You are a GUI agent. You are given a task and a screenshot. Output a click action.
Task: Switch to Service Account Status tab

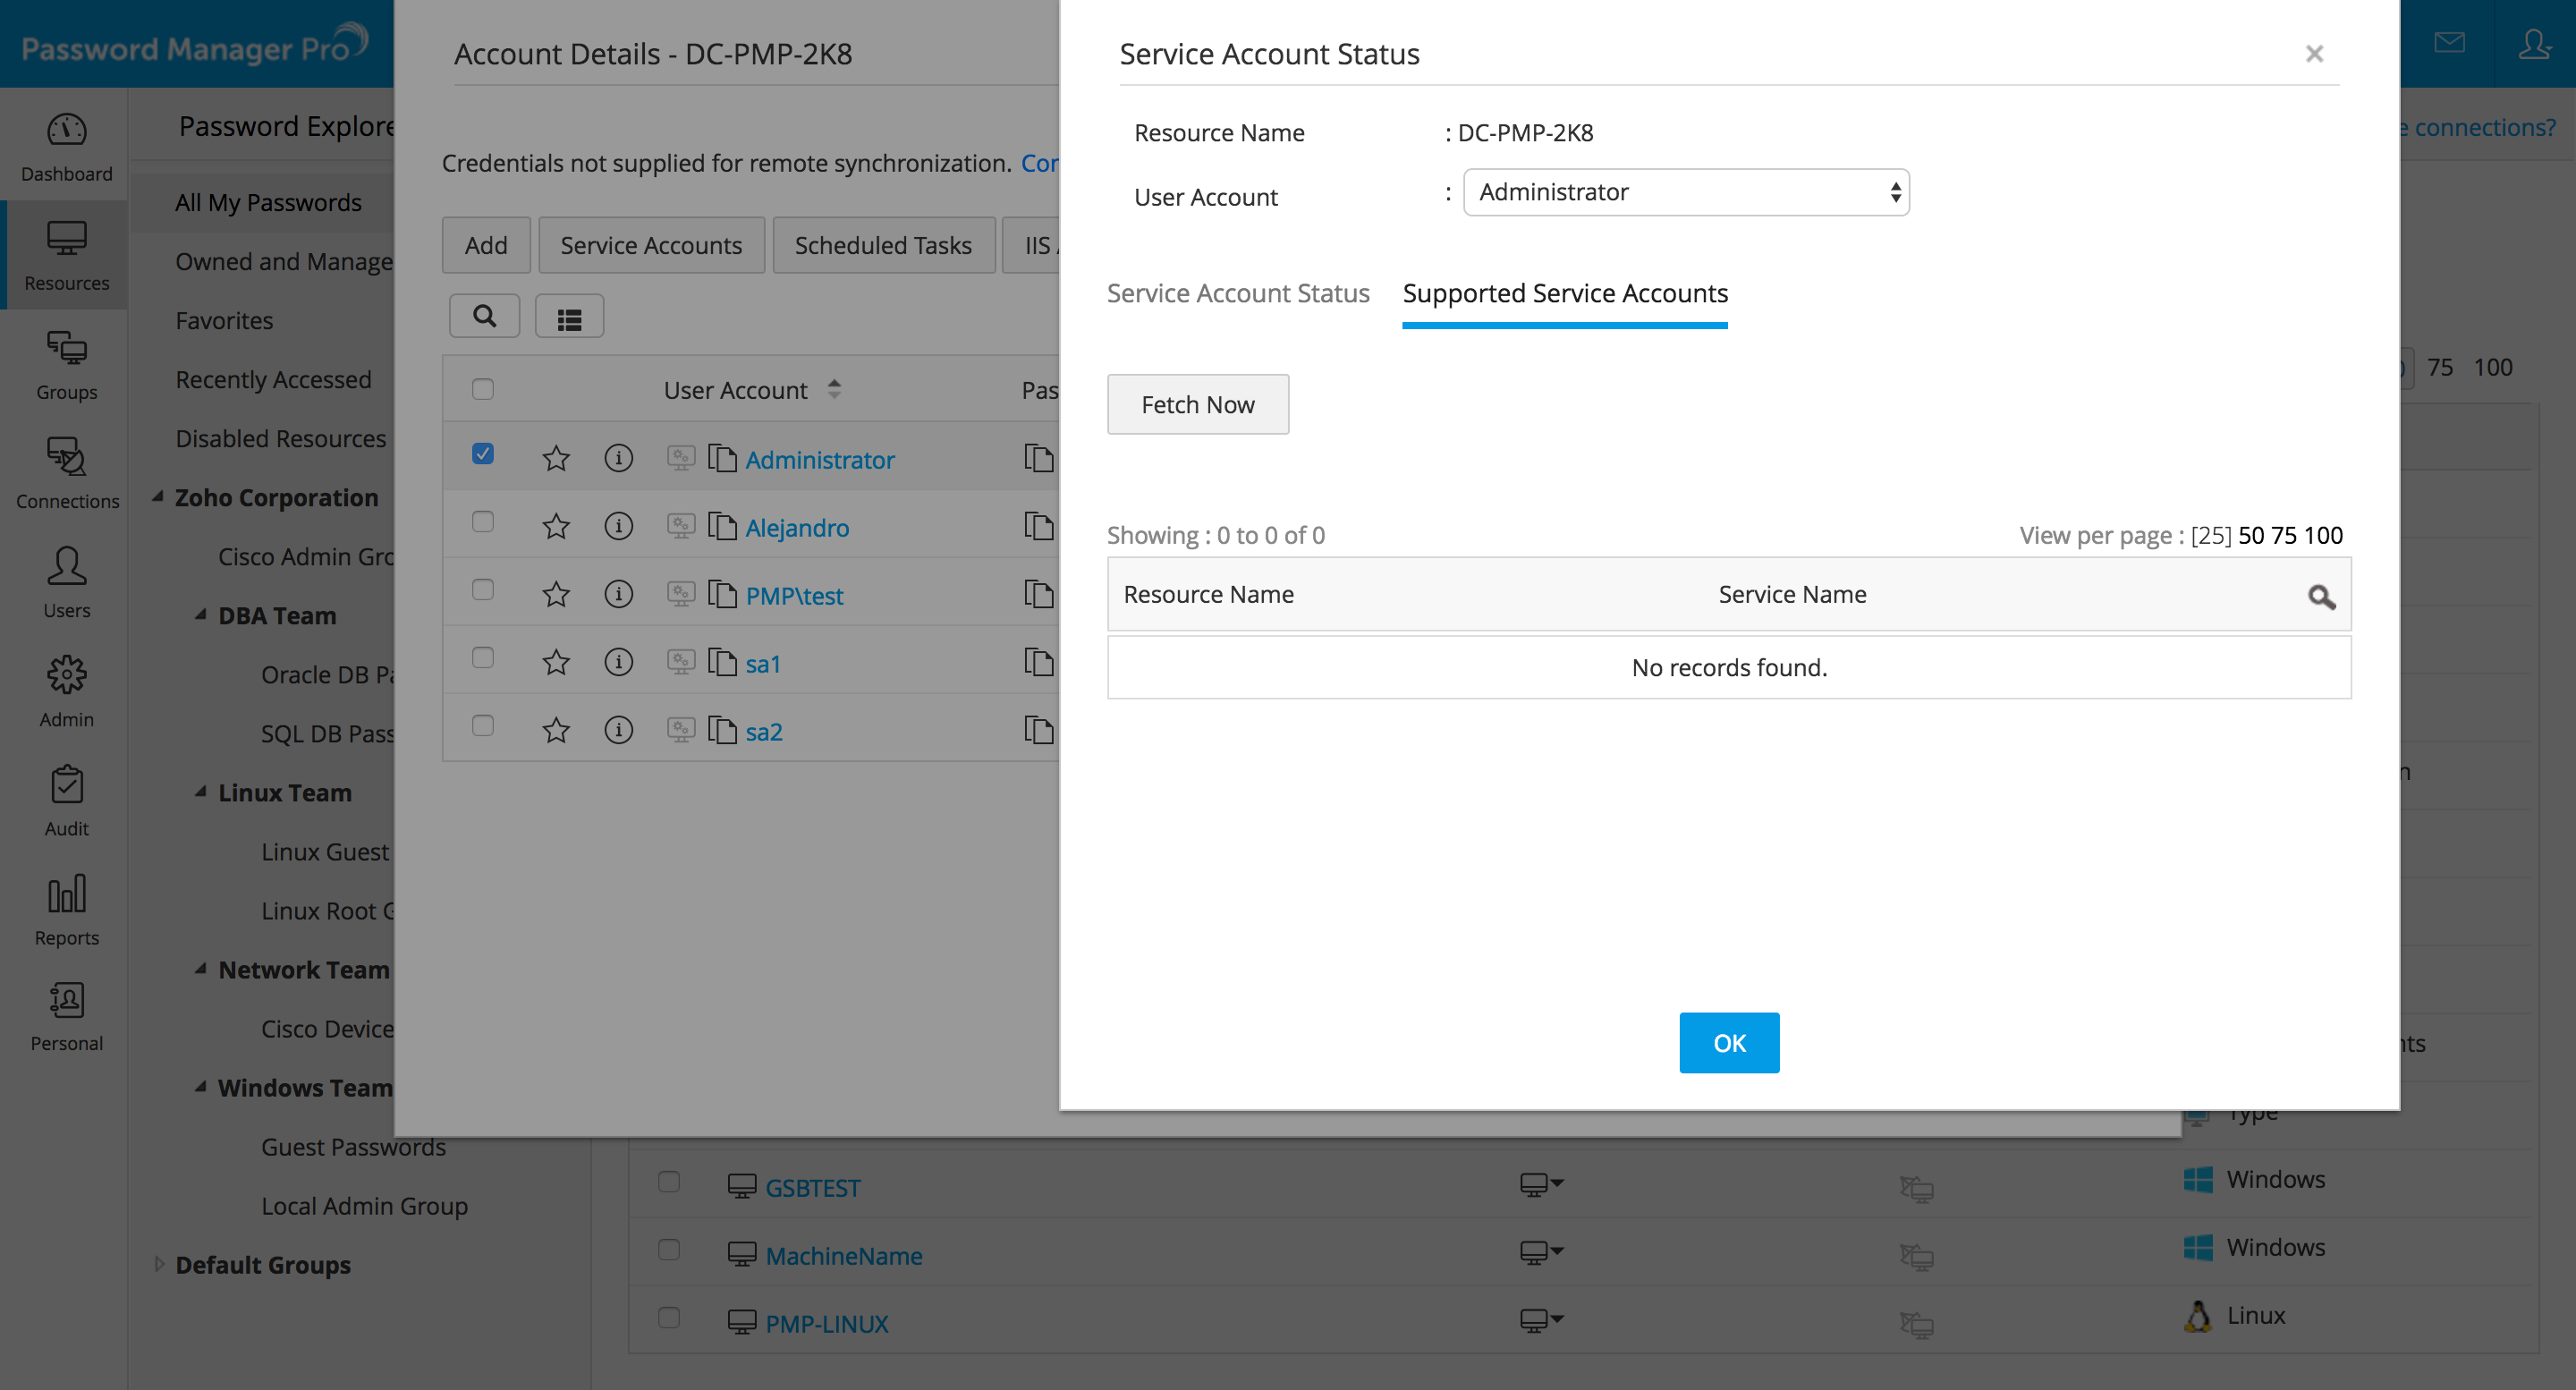pos(1238,293)
